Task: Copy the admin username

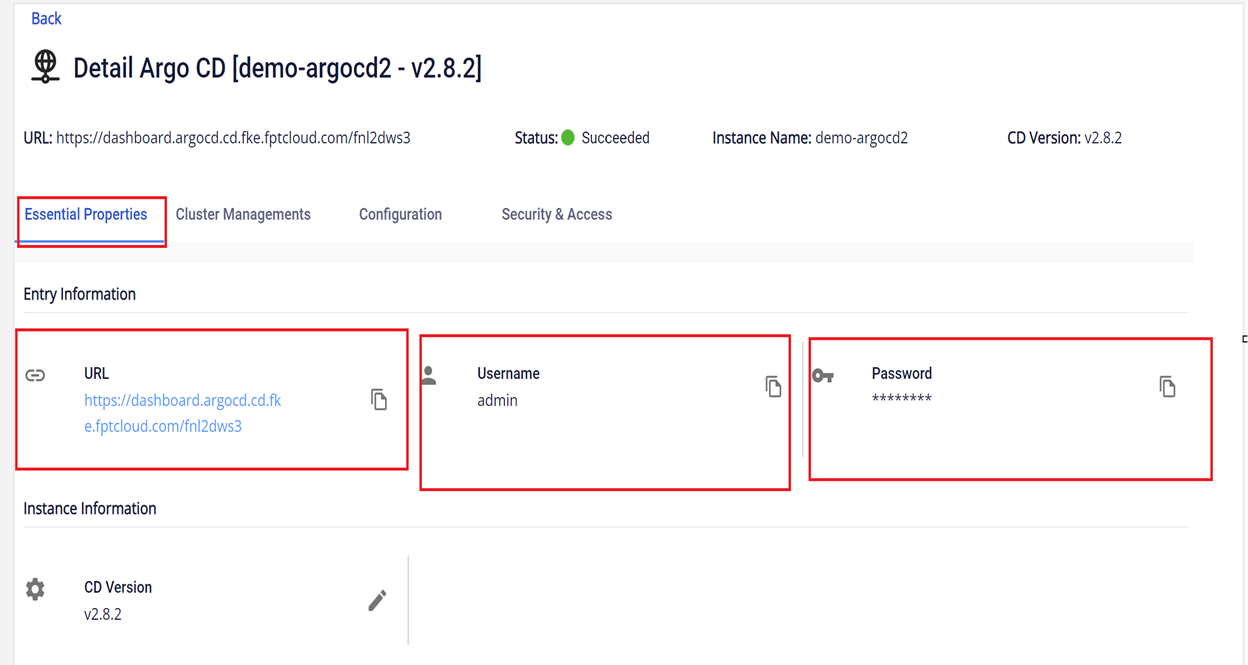Action: click(773, 387)
